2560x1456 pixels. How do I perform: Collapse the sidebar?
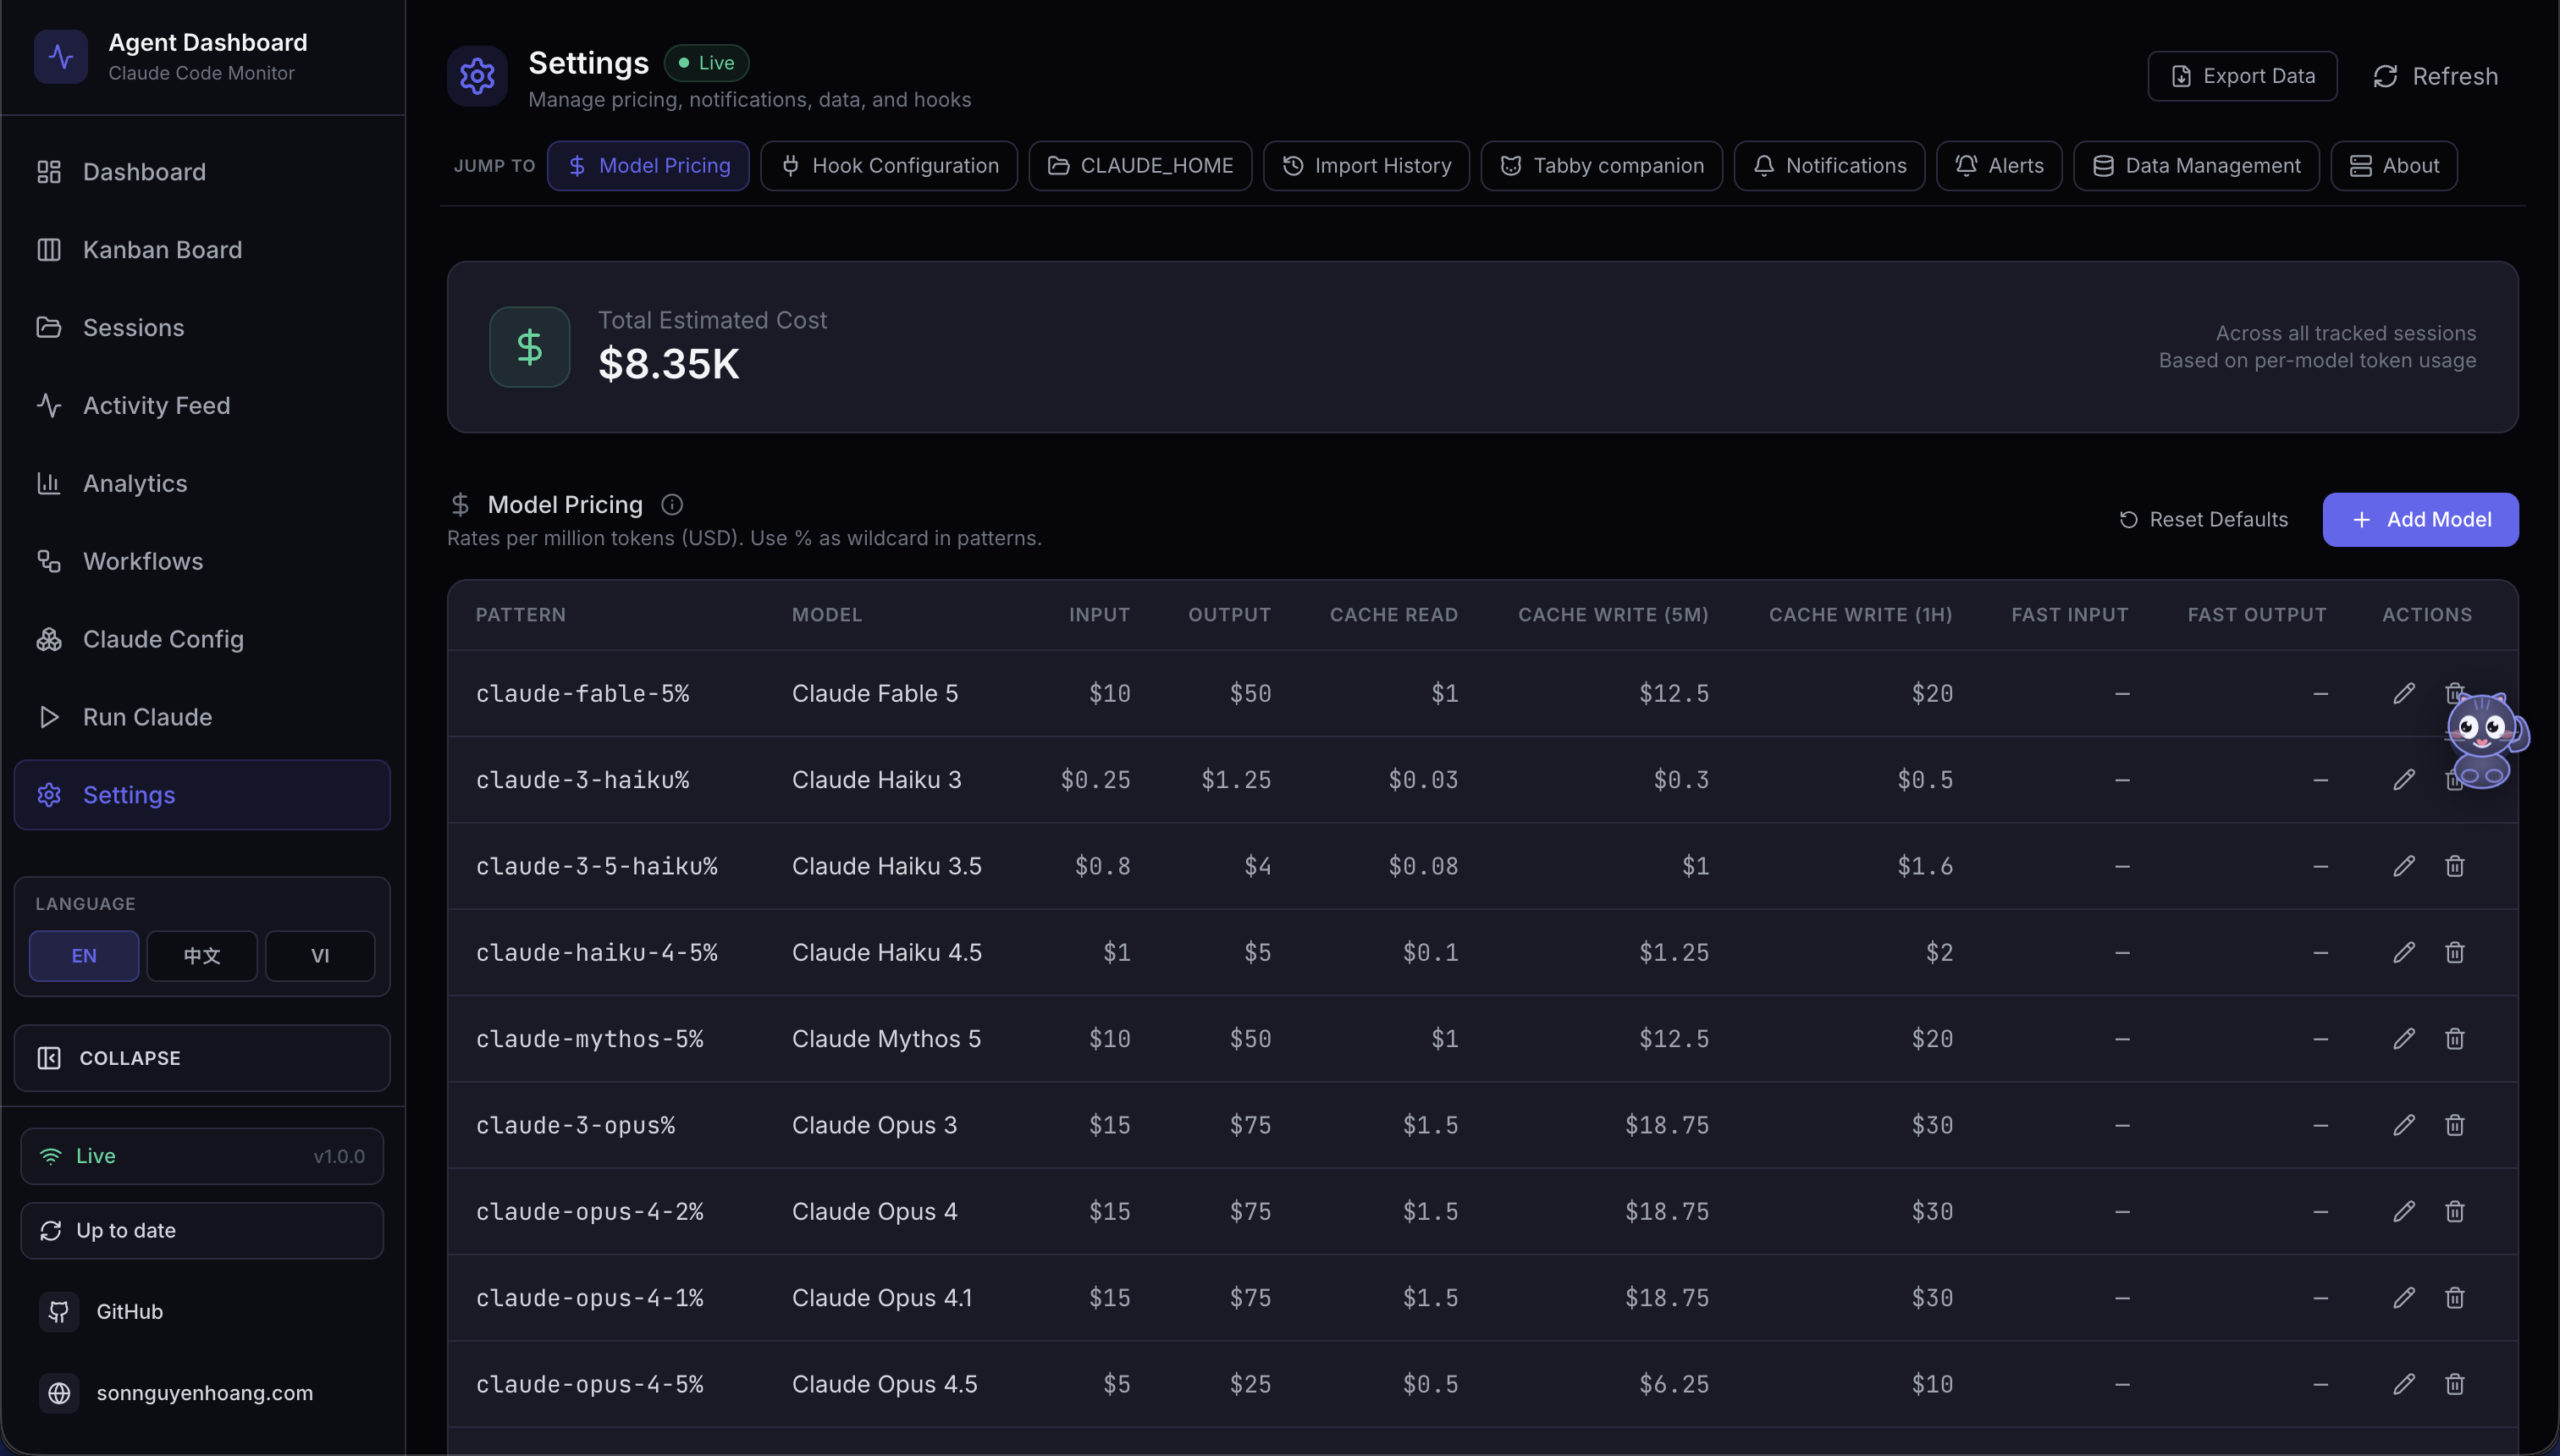pyautogui.click(x=202, y=1058)
